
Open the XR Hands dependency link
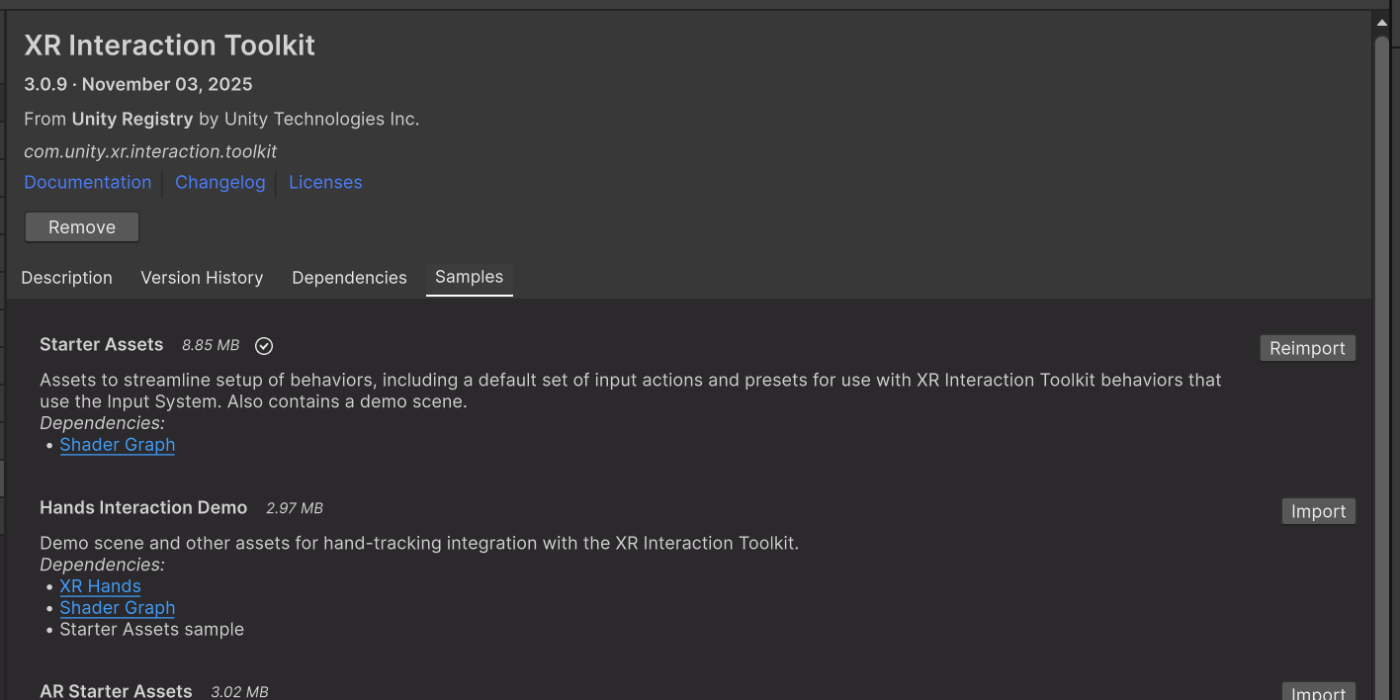(100, 586)
